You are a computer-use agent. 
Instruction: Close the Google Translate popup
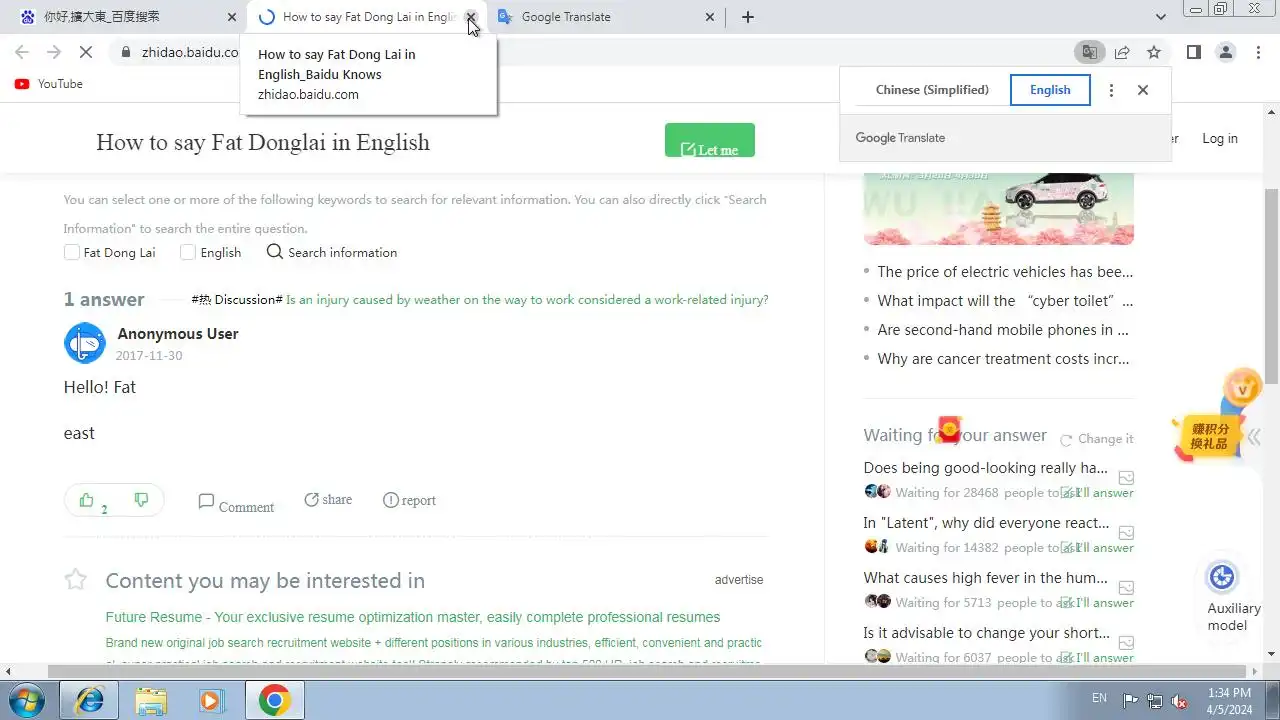pos(1143,90)
